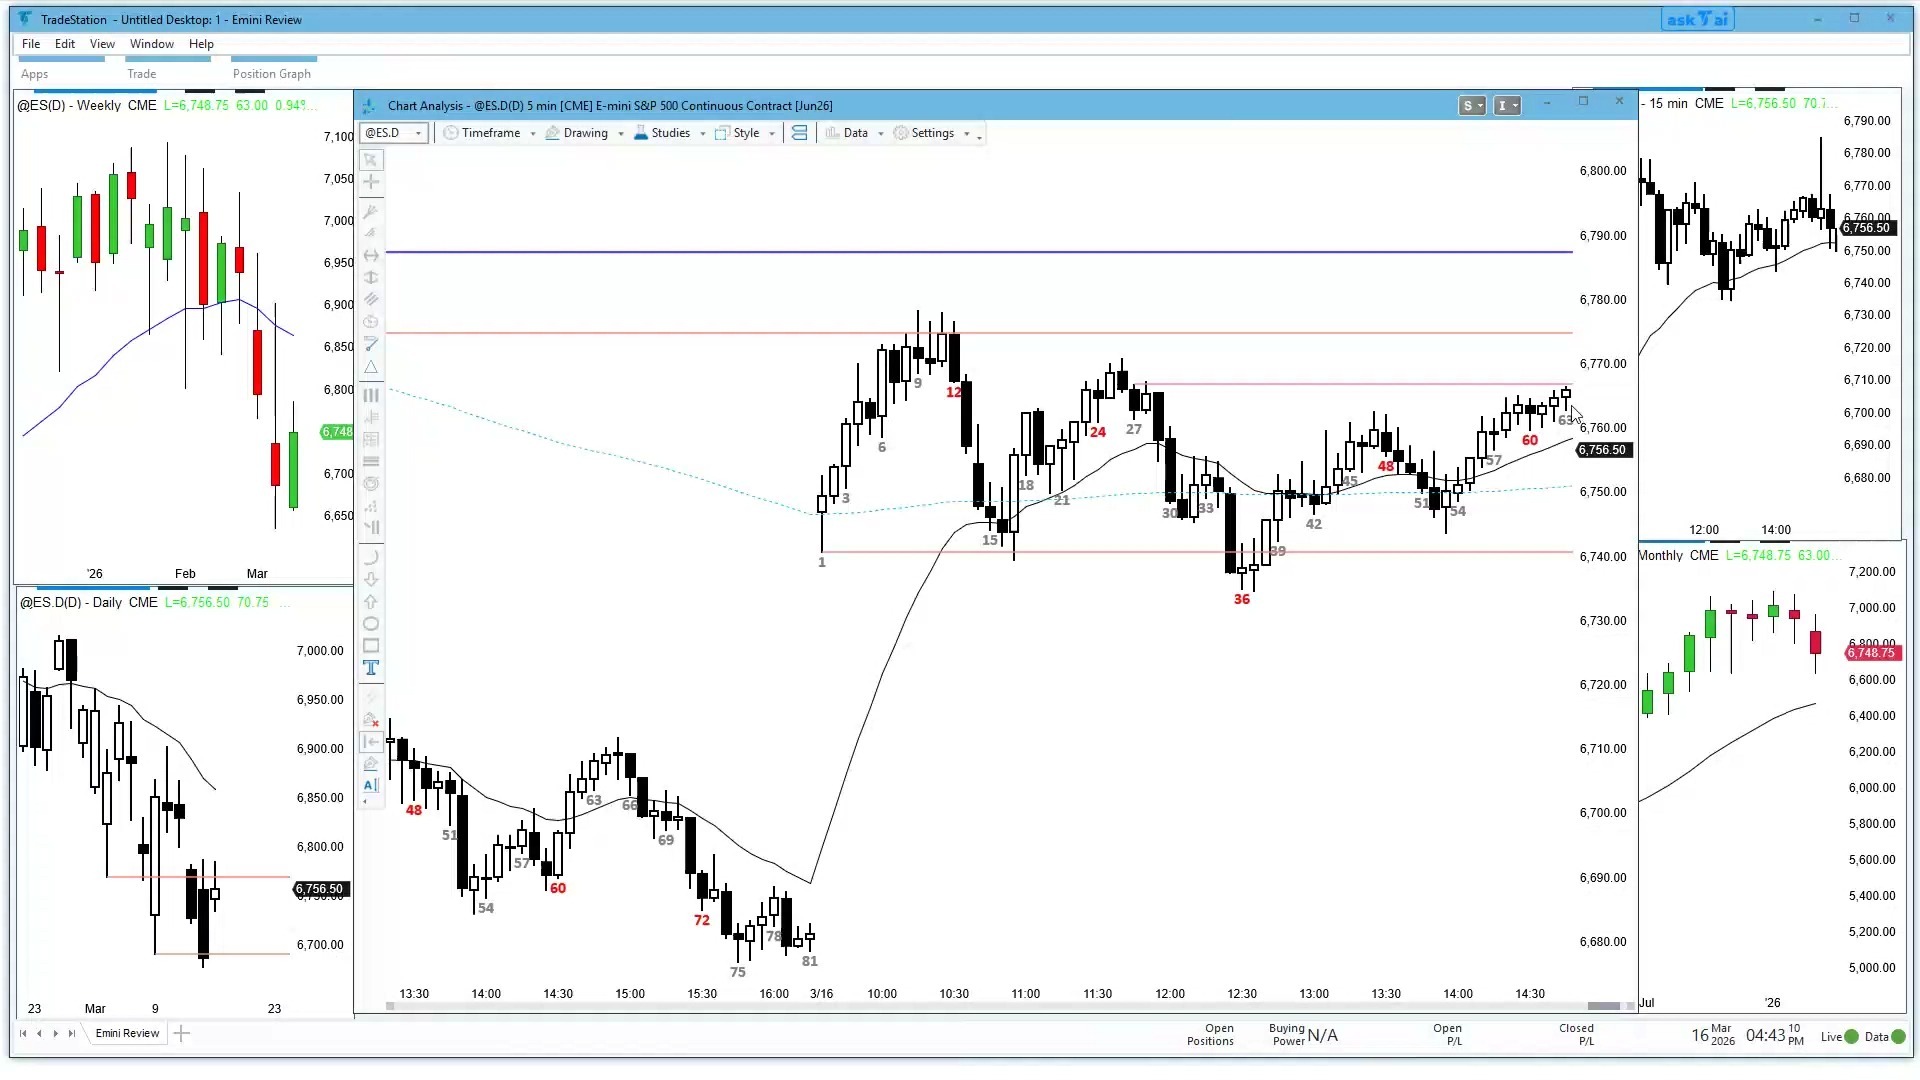Click the 6,748.75 price marker on Monthly chart
Viewport: 1920px width, 1080px height.
click(1871, 653)
